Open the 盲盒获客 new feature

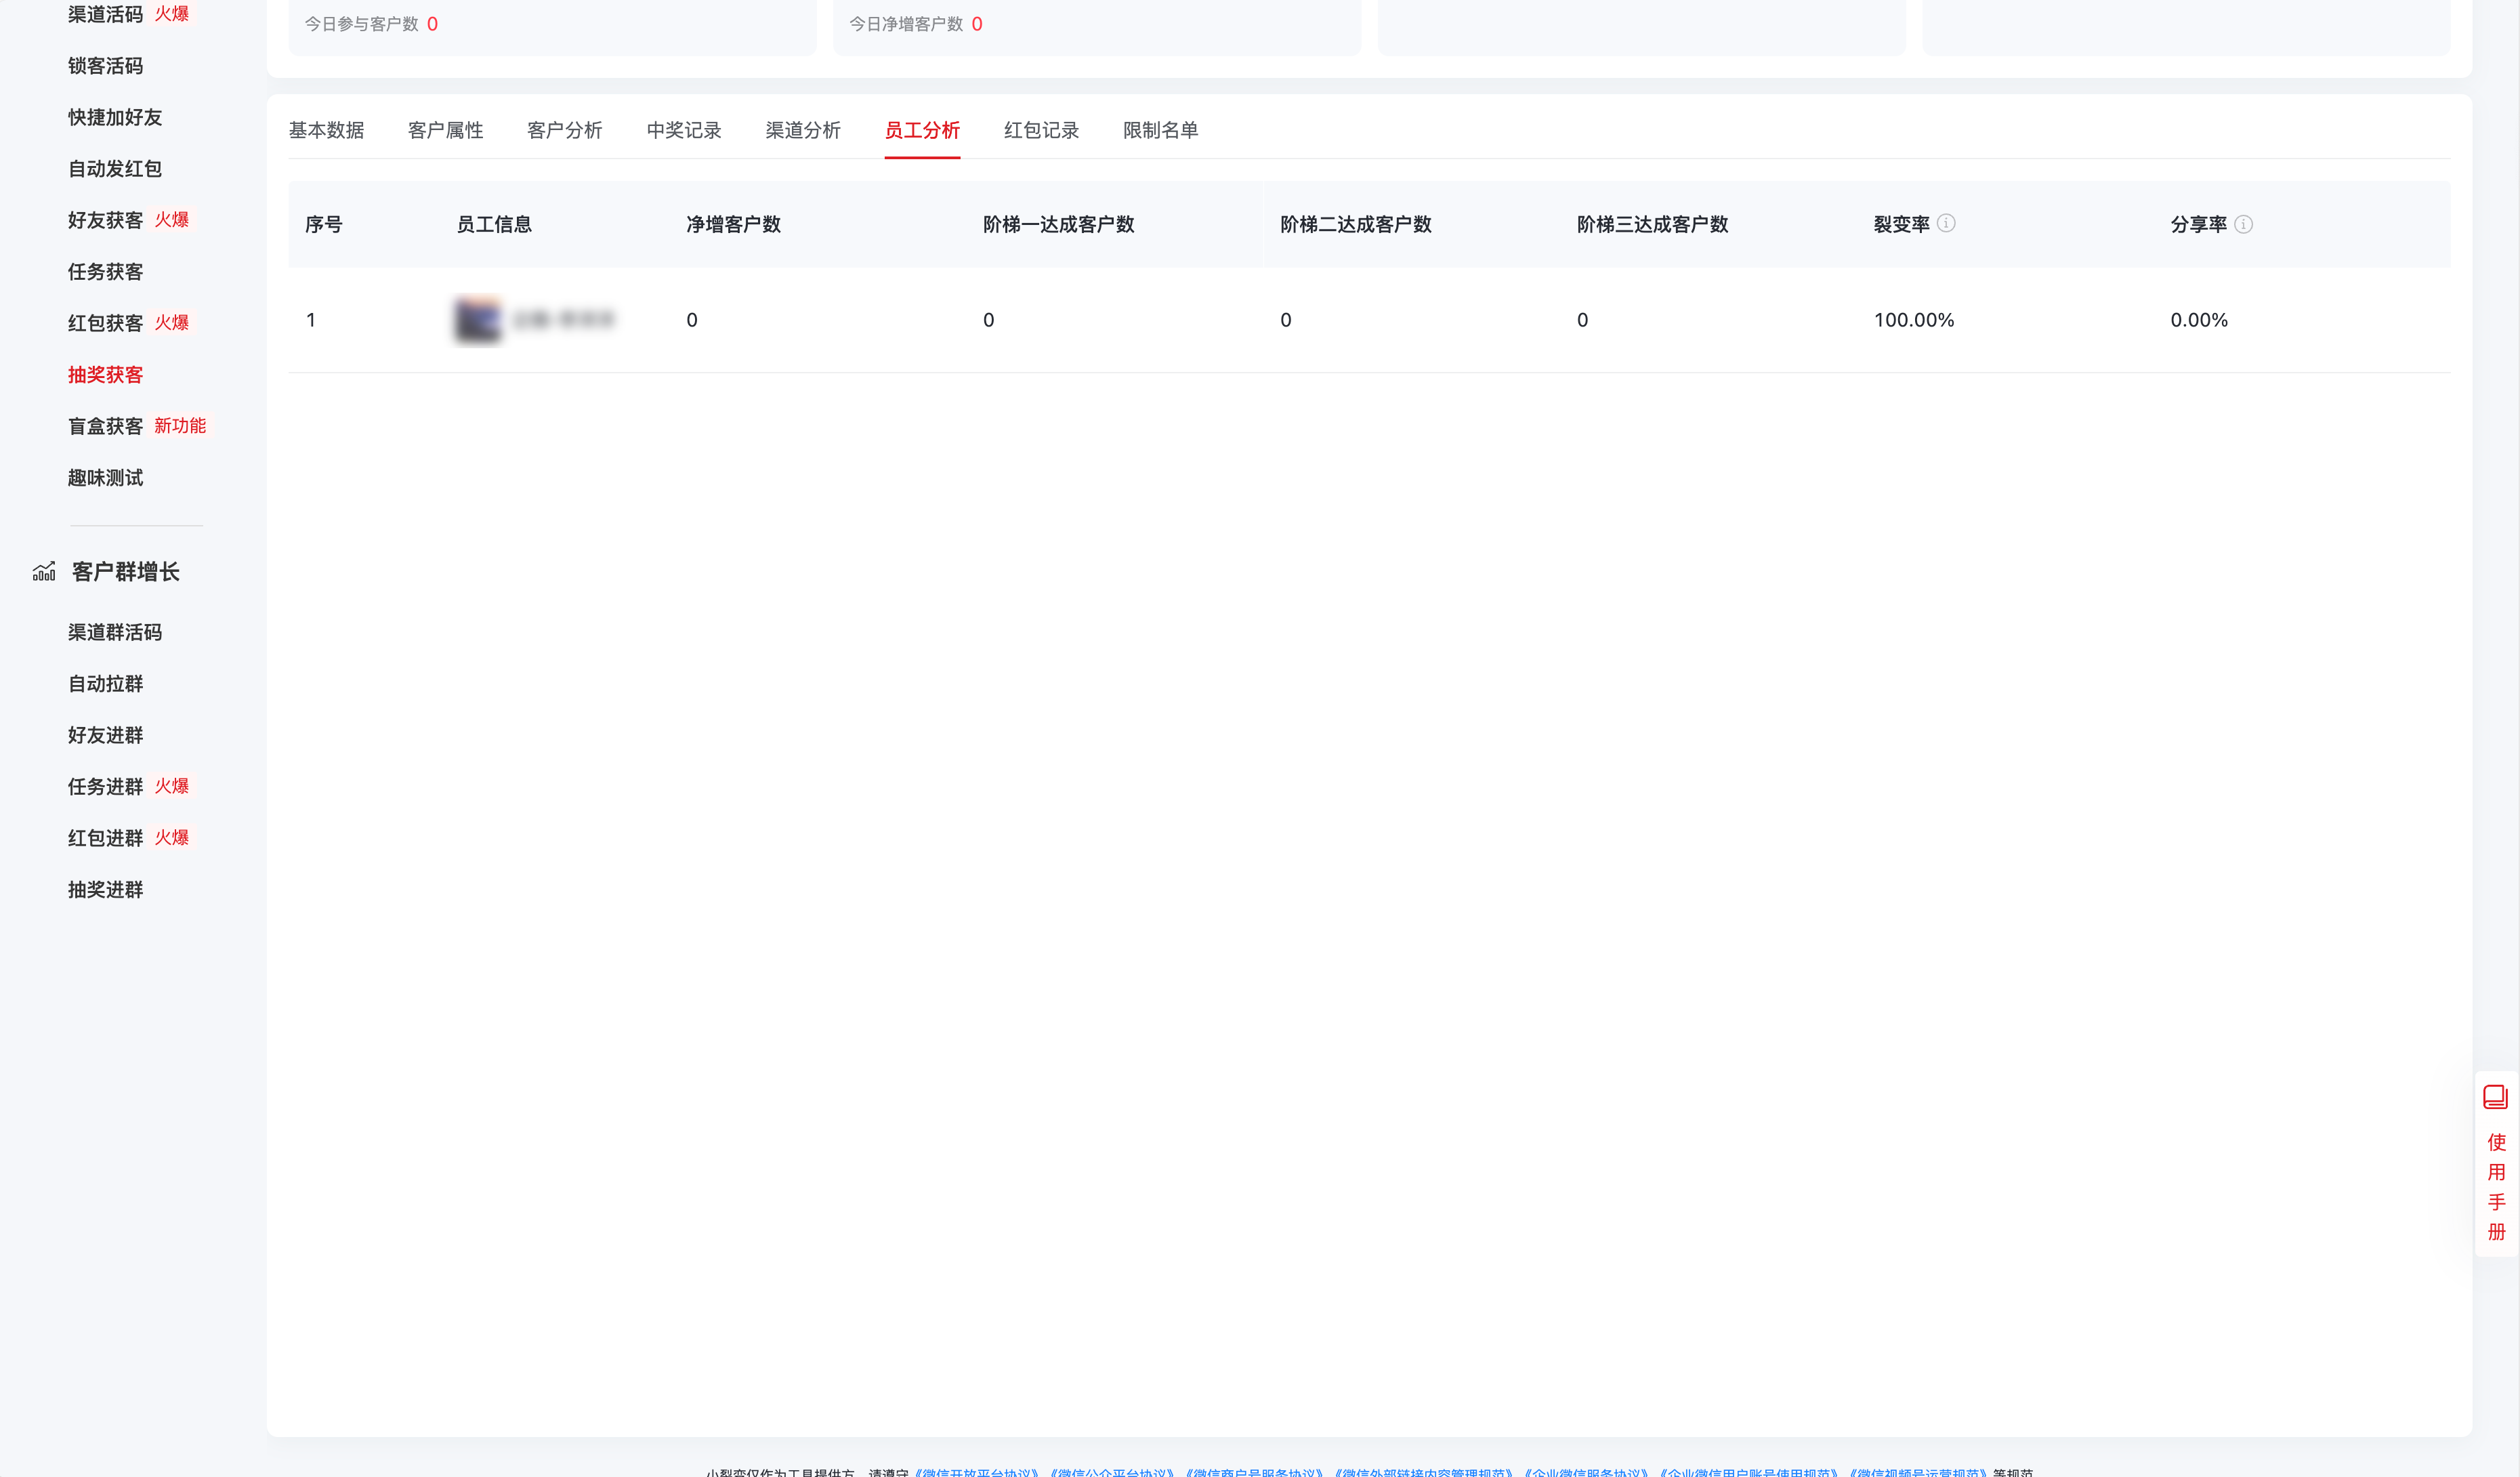coord(105,425)
